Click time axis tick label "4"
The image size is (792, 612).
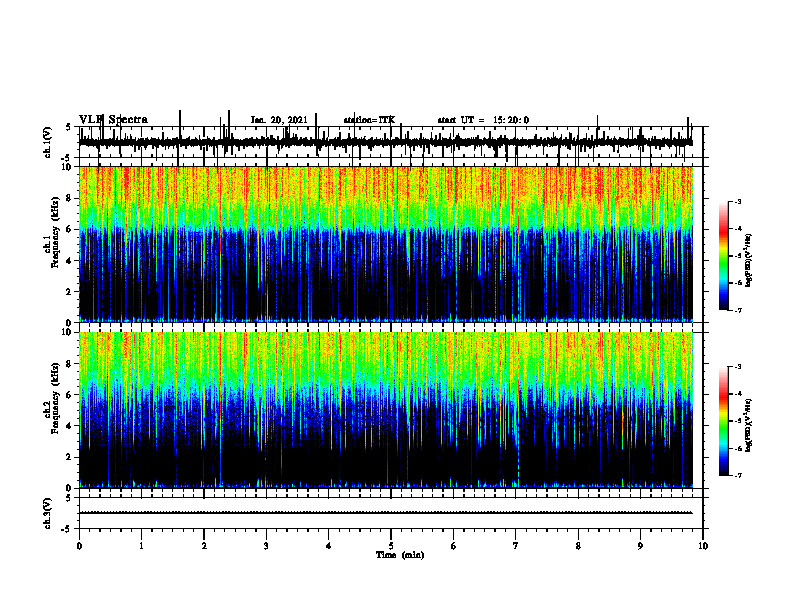[329, 546]
